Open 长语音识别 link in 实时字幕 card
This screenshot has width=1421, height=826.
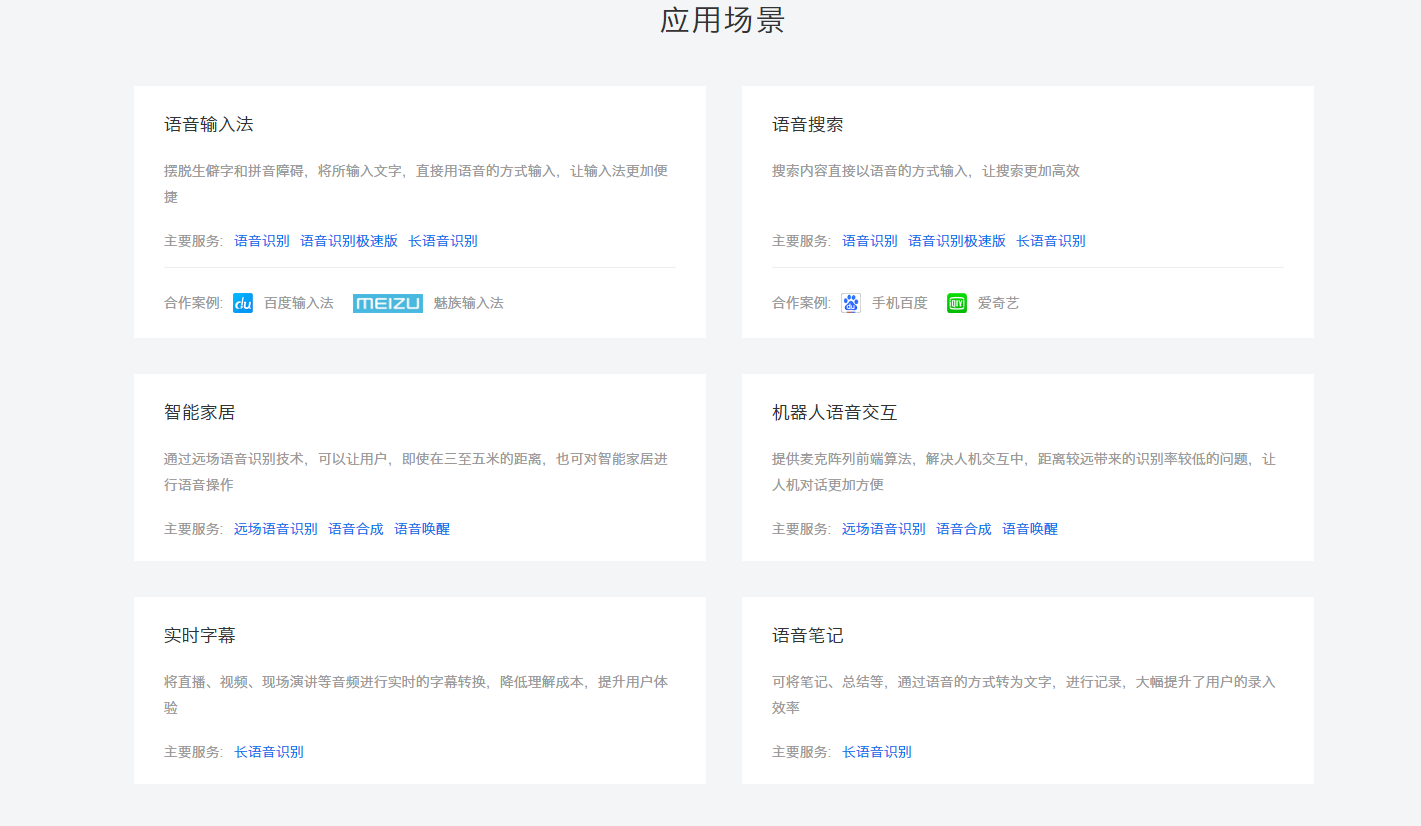click(269, 752)
